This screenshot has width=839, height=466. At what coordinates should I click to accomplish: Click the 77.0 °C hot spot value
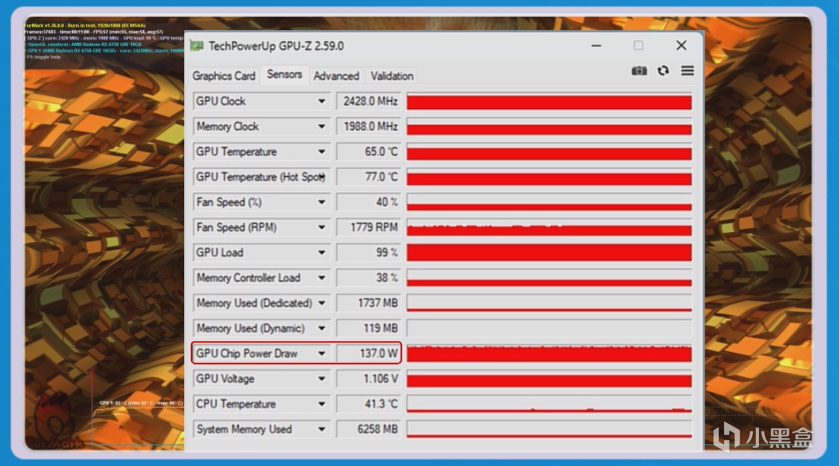coord(369,177)
